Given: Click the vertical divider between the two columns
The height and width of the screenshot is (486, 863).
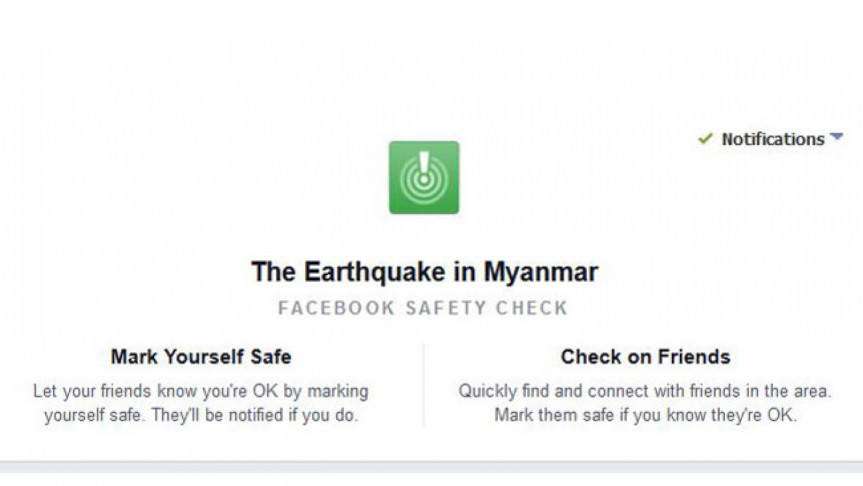Looking at the screenshot, I should [423, 385].
